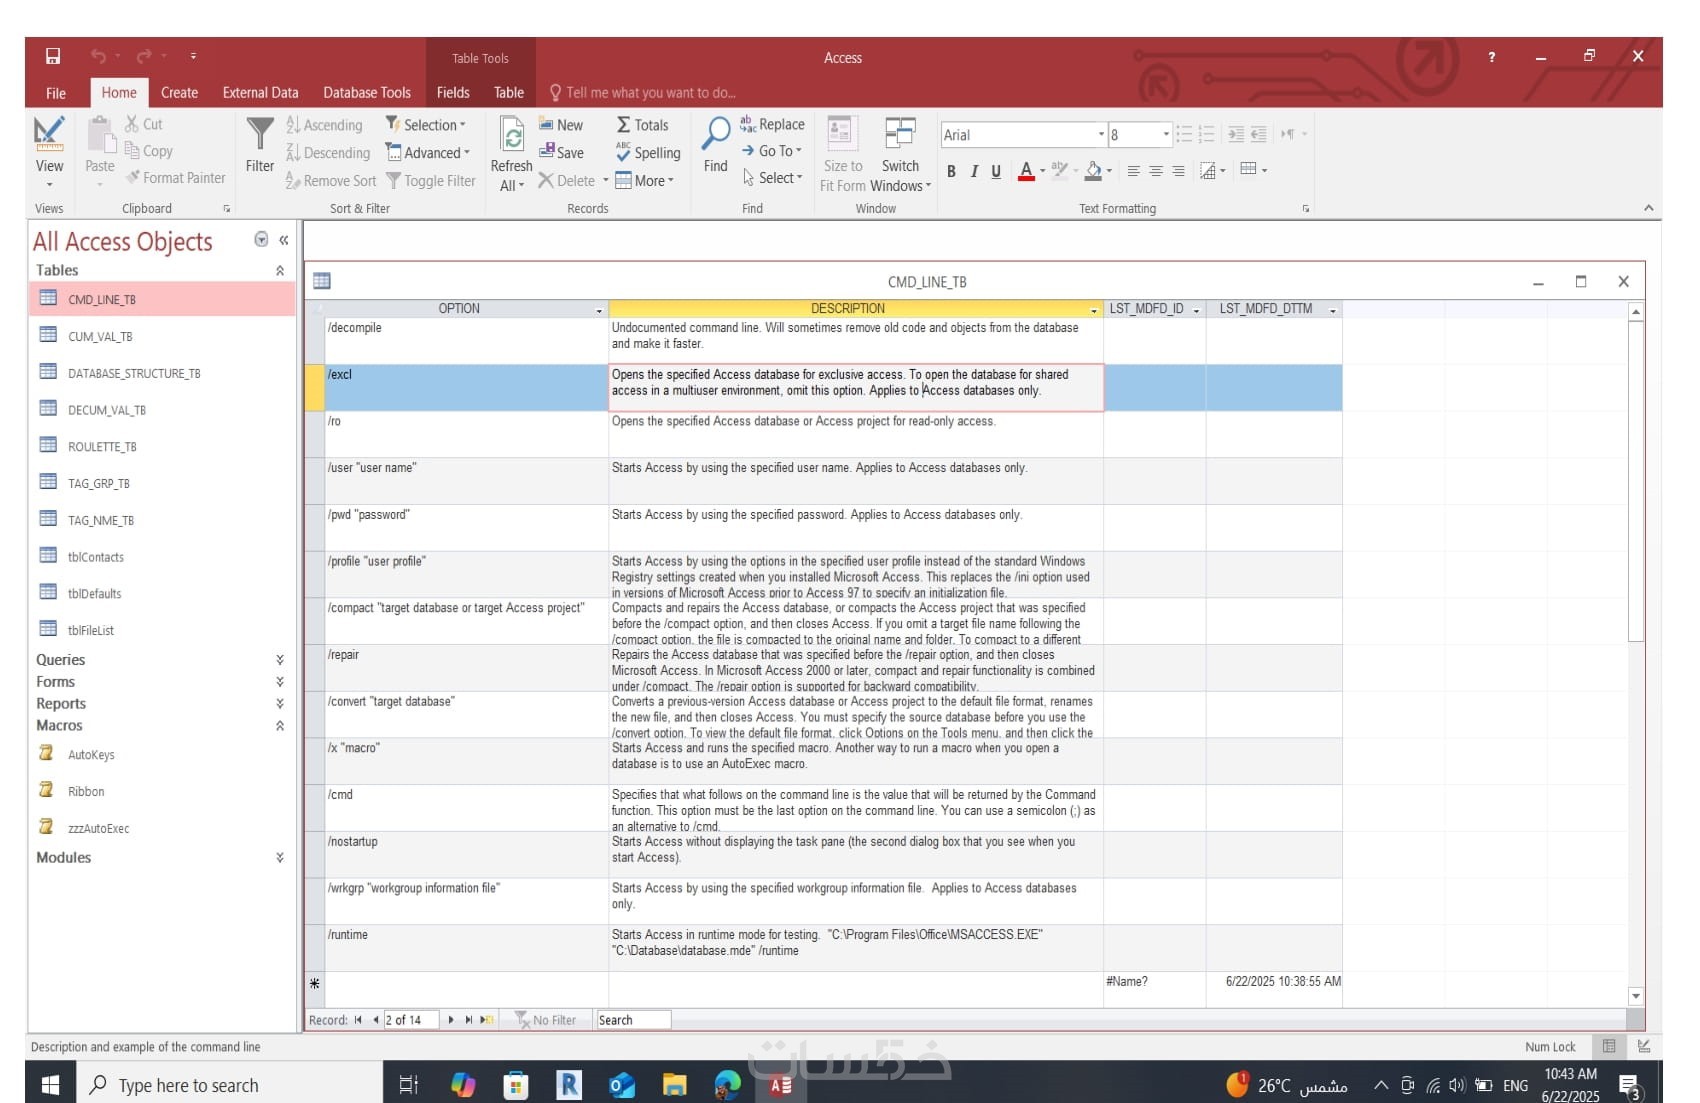1700x1103 pixels.
Task: Create a New record from the ribbon
Action: [x=561, y=124]
